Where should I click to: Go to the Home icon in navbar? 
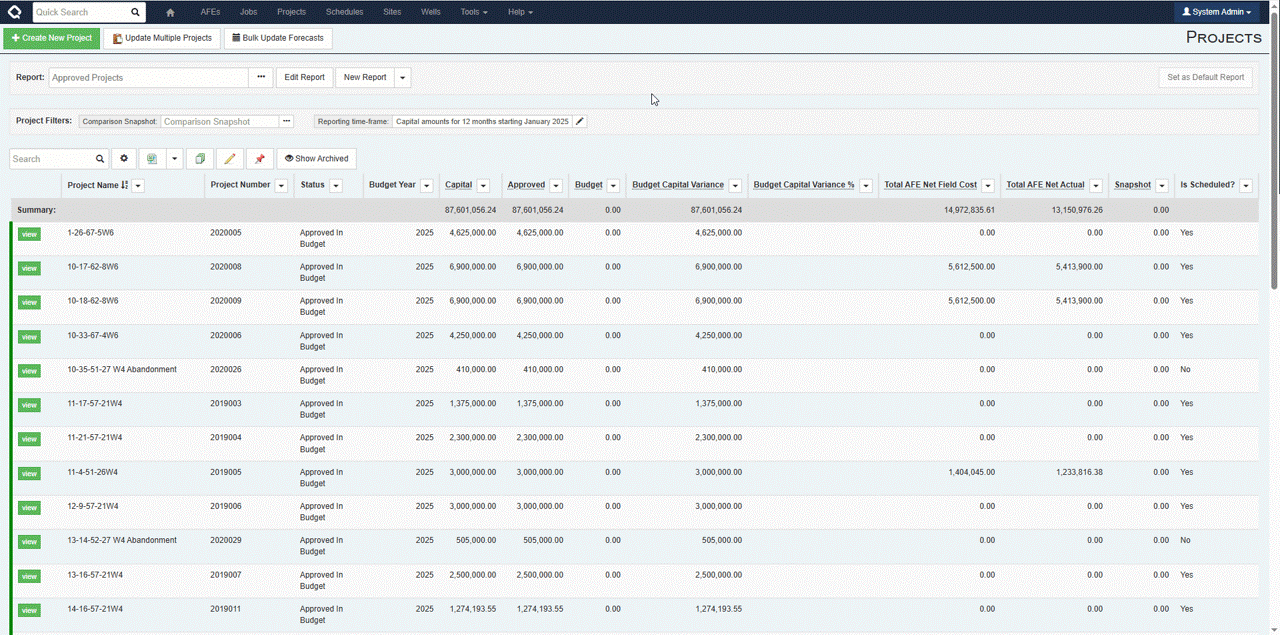coord(170,12)
